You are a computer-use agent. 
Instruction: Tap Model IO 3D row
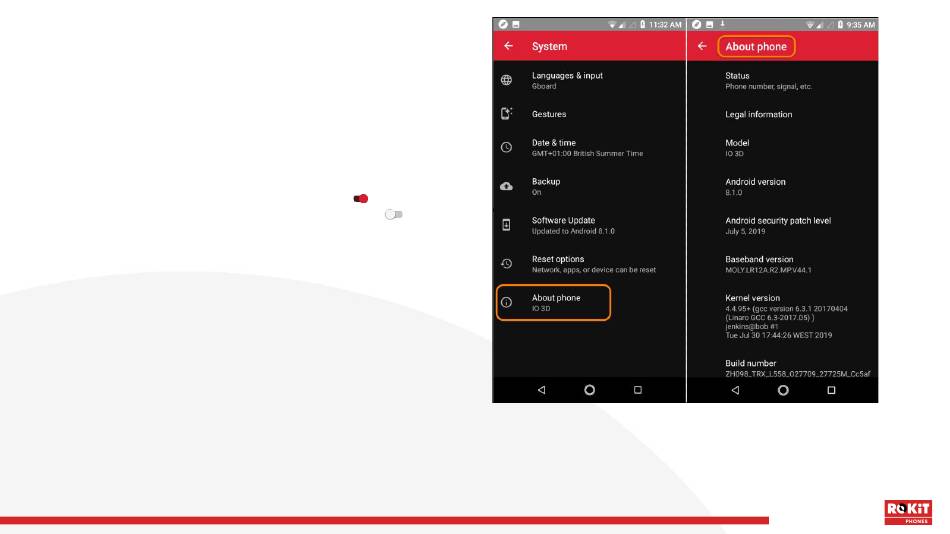(783, 148)
